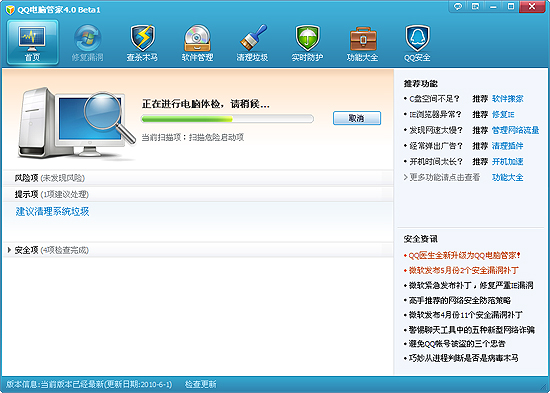The height and width of the screenshot is (393, 550).
Task: Open the 查杀木马 trojan scan icon
Action: tap(142, 42)
